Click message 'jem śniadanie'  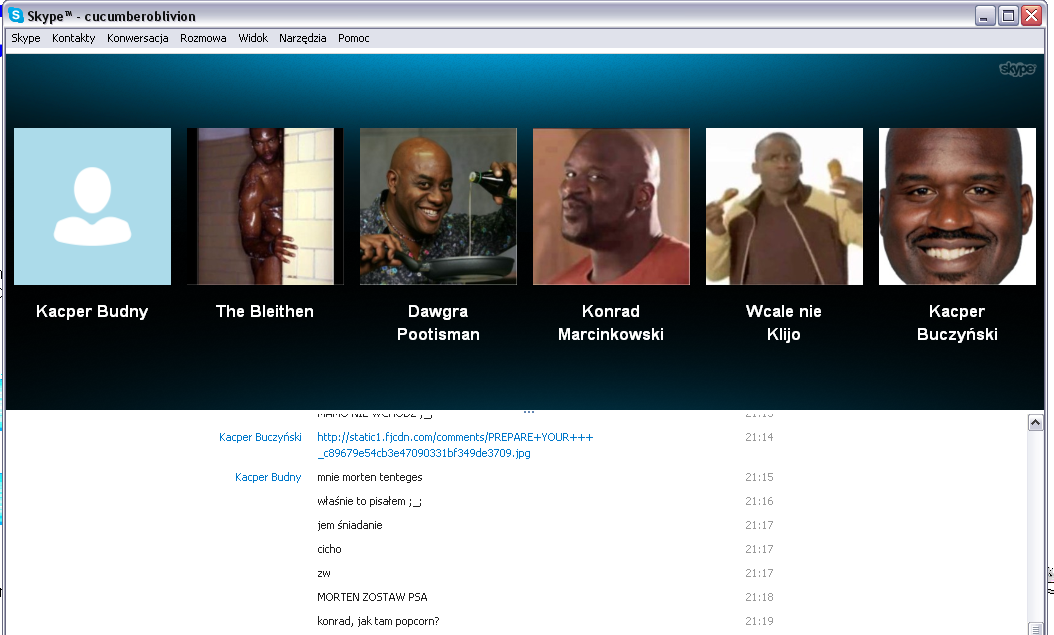click(350, 525)
